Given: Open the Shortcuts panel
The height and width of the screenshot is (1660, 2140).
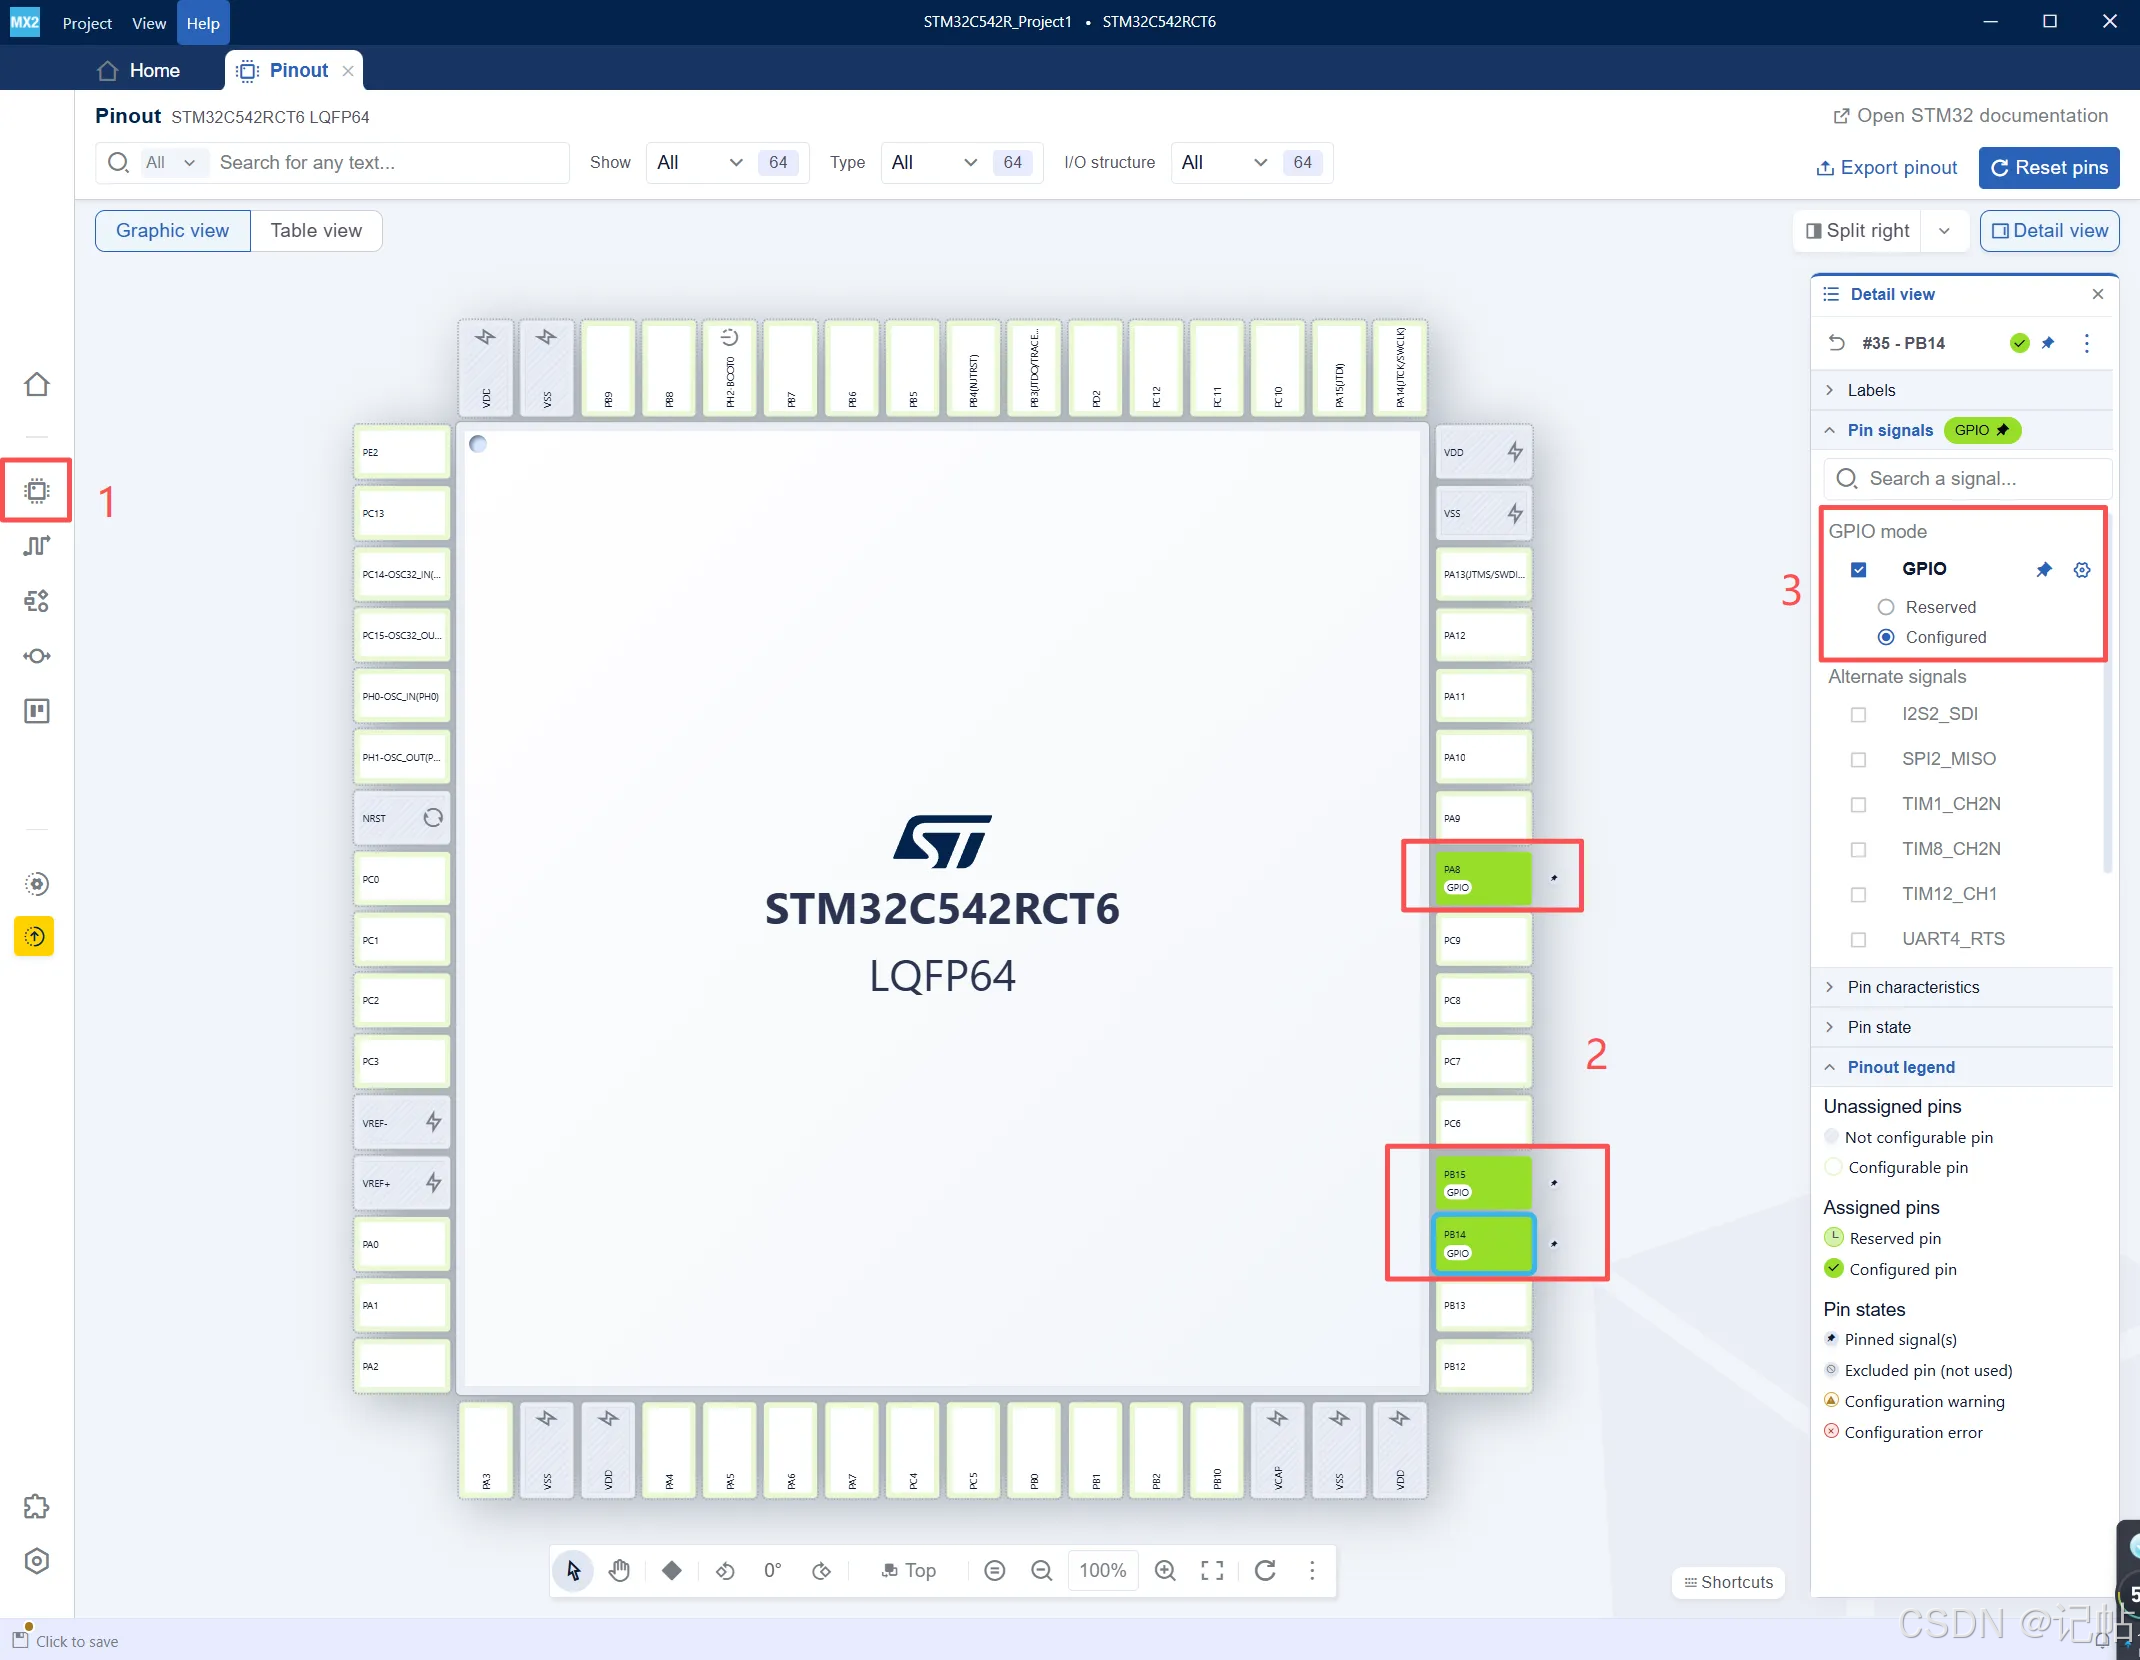Looking at the screenshot, I should pos(1729,1582).
